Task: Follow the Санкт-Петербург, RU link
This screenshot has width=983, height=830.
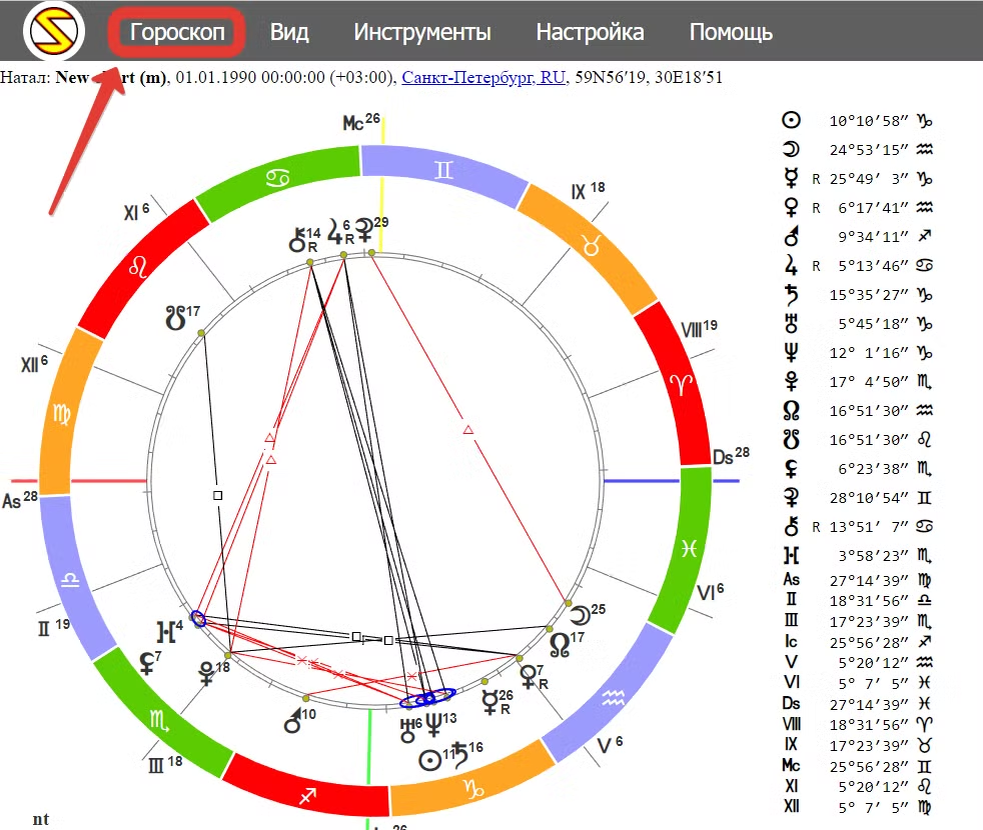Action: coord(483,77)
